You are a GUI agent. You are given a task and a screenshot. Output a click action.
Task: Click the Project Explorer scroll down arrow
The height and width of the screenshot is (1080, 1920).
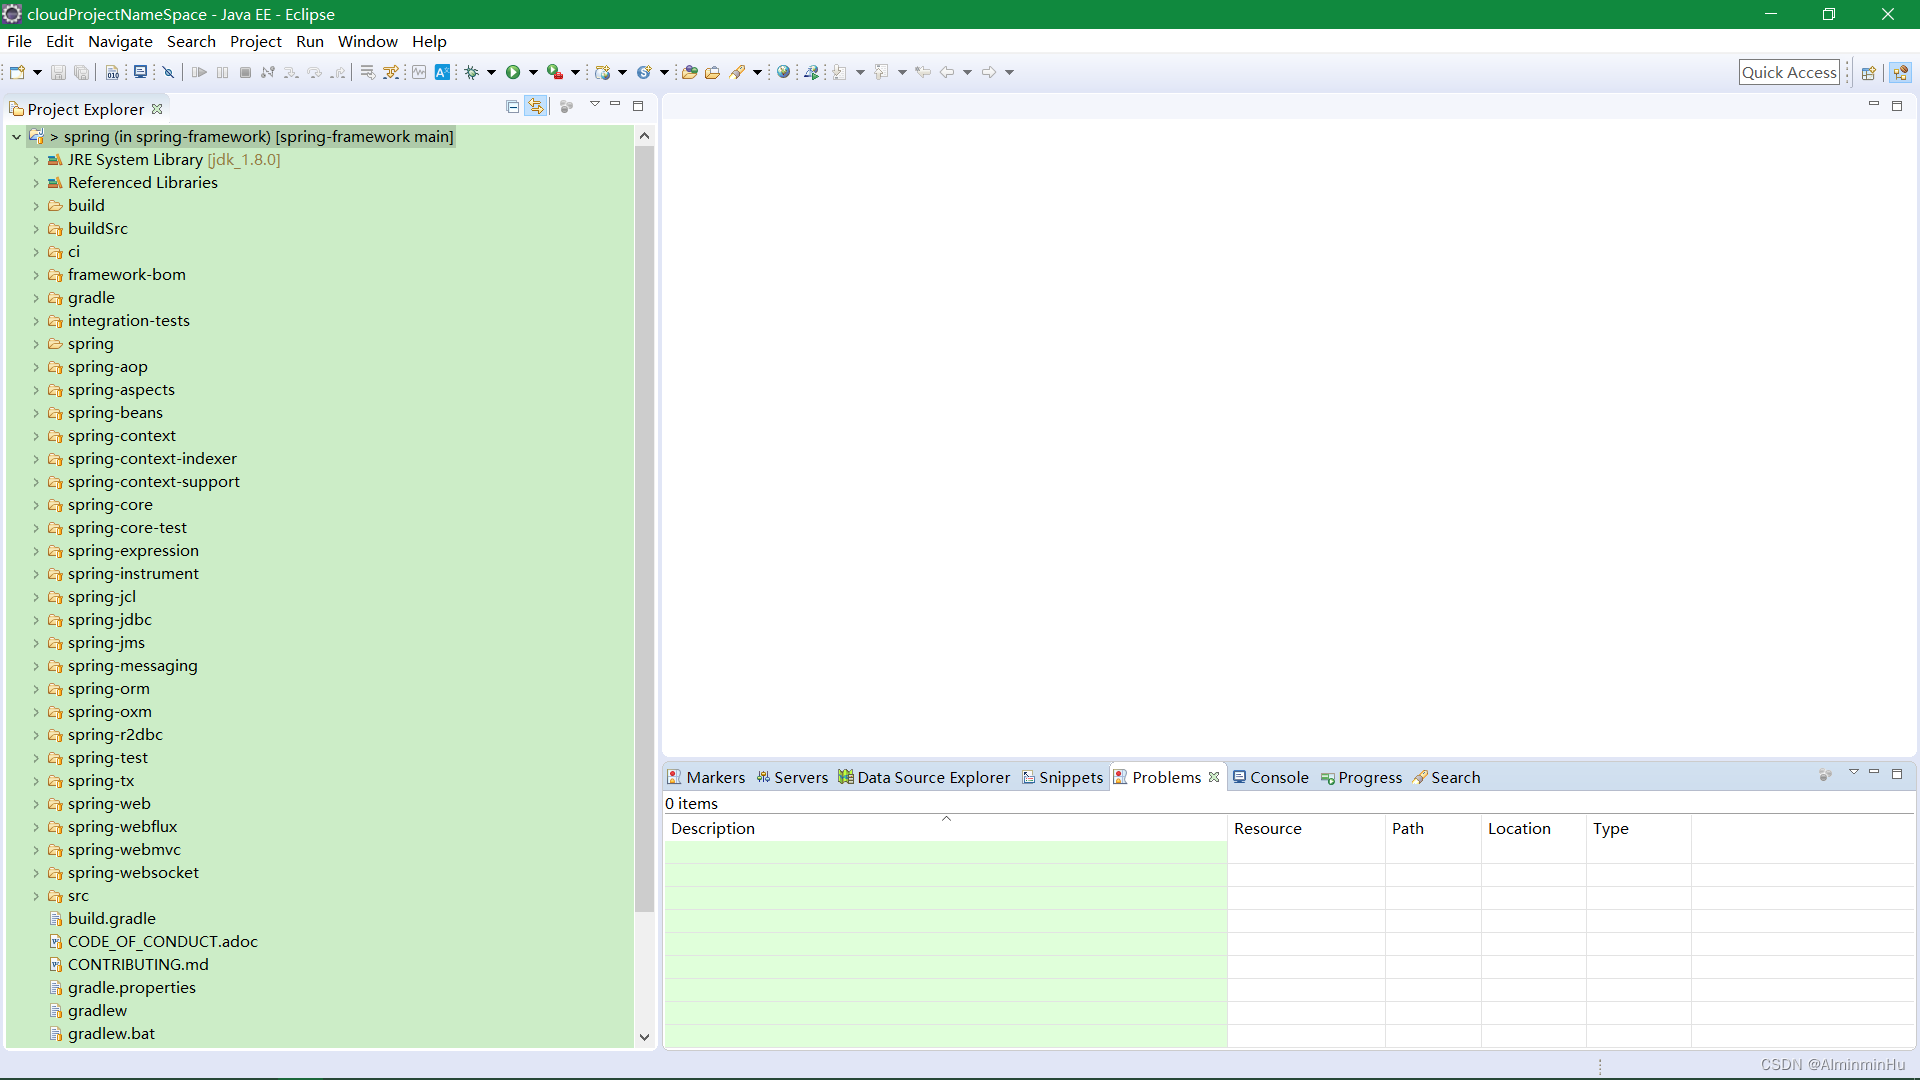644,1037
